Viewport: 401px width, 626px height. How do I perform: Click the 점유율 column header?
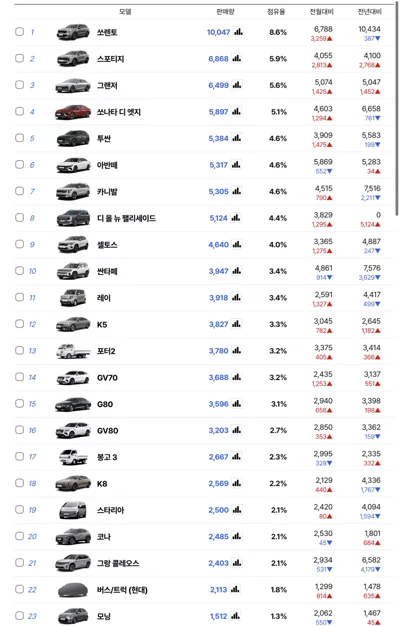276,12
